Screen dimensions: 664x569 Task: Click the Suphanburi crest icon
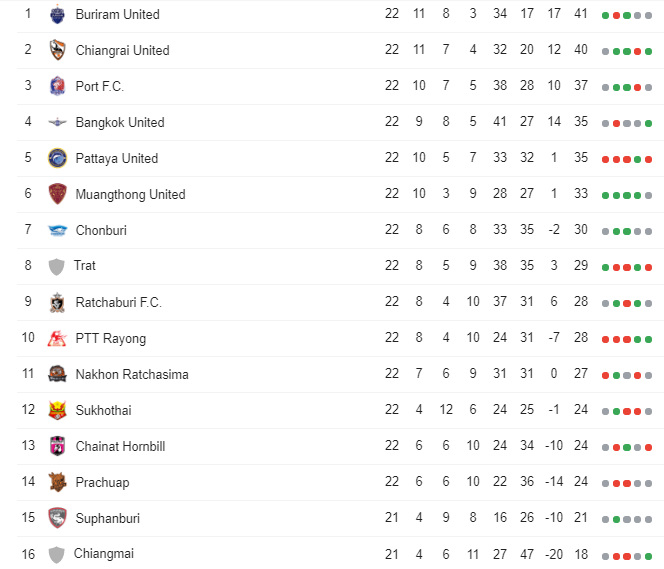57,518
